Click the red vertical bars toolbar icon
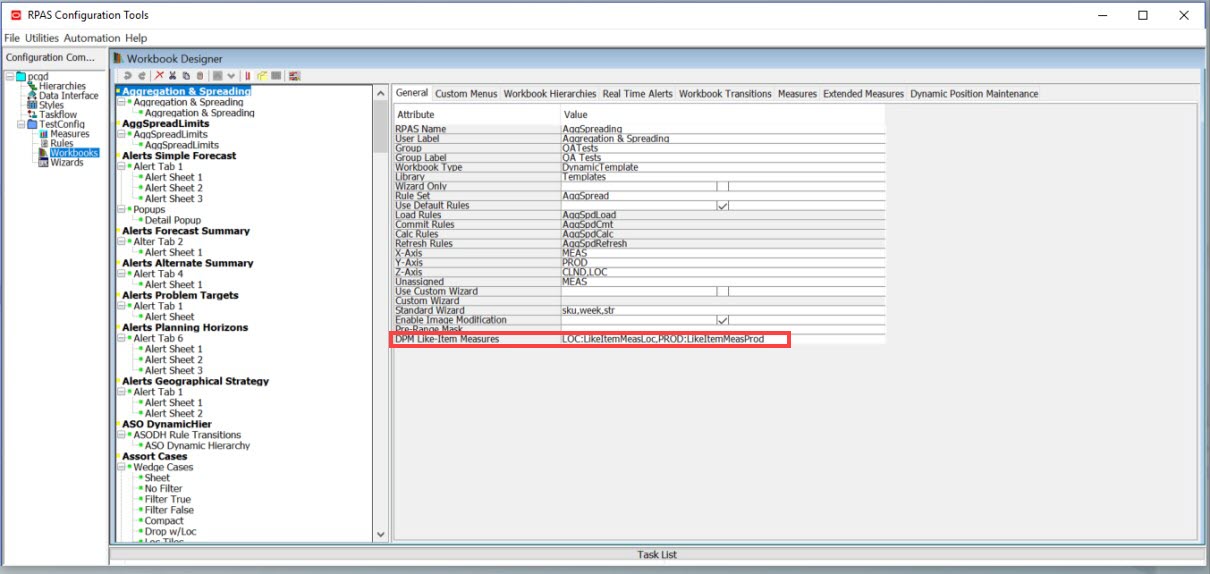Viewport: 1210px width, 574px height. [247, 76]
